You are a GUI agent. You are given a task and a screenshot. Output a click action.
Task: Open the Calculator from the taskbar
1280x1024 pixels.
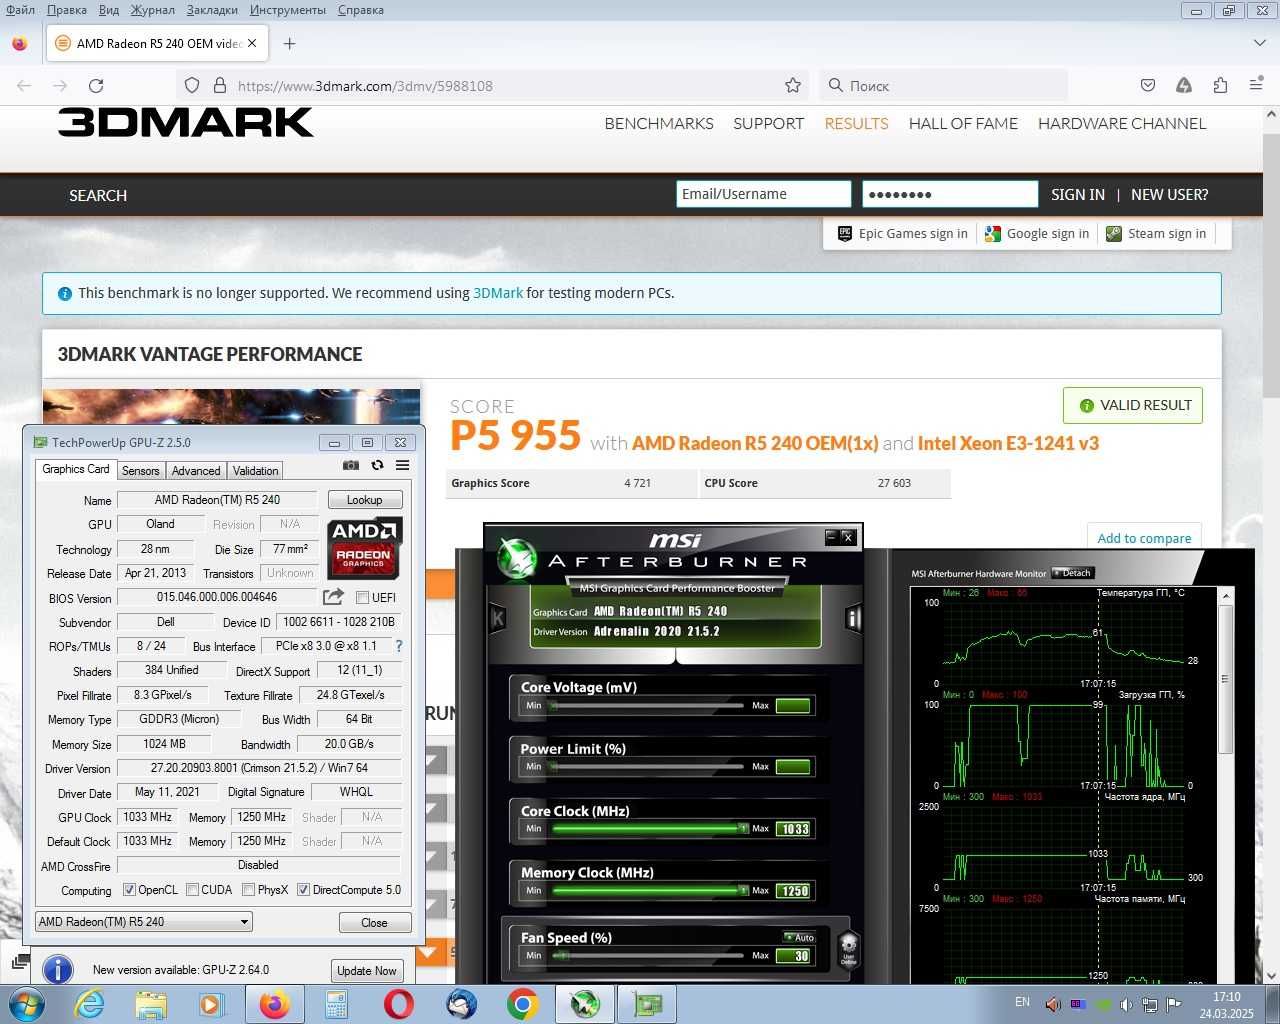pos(336,1003)
